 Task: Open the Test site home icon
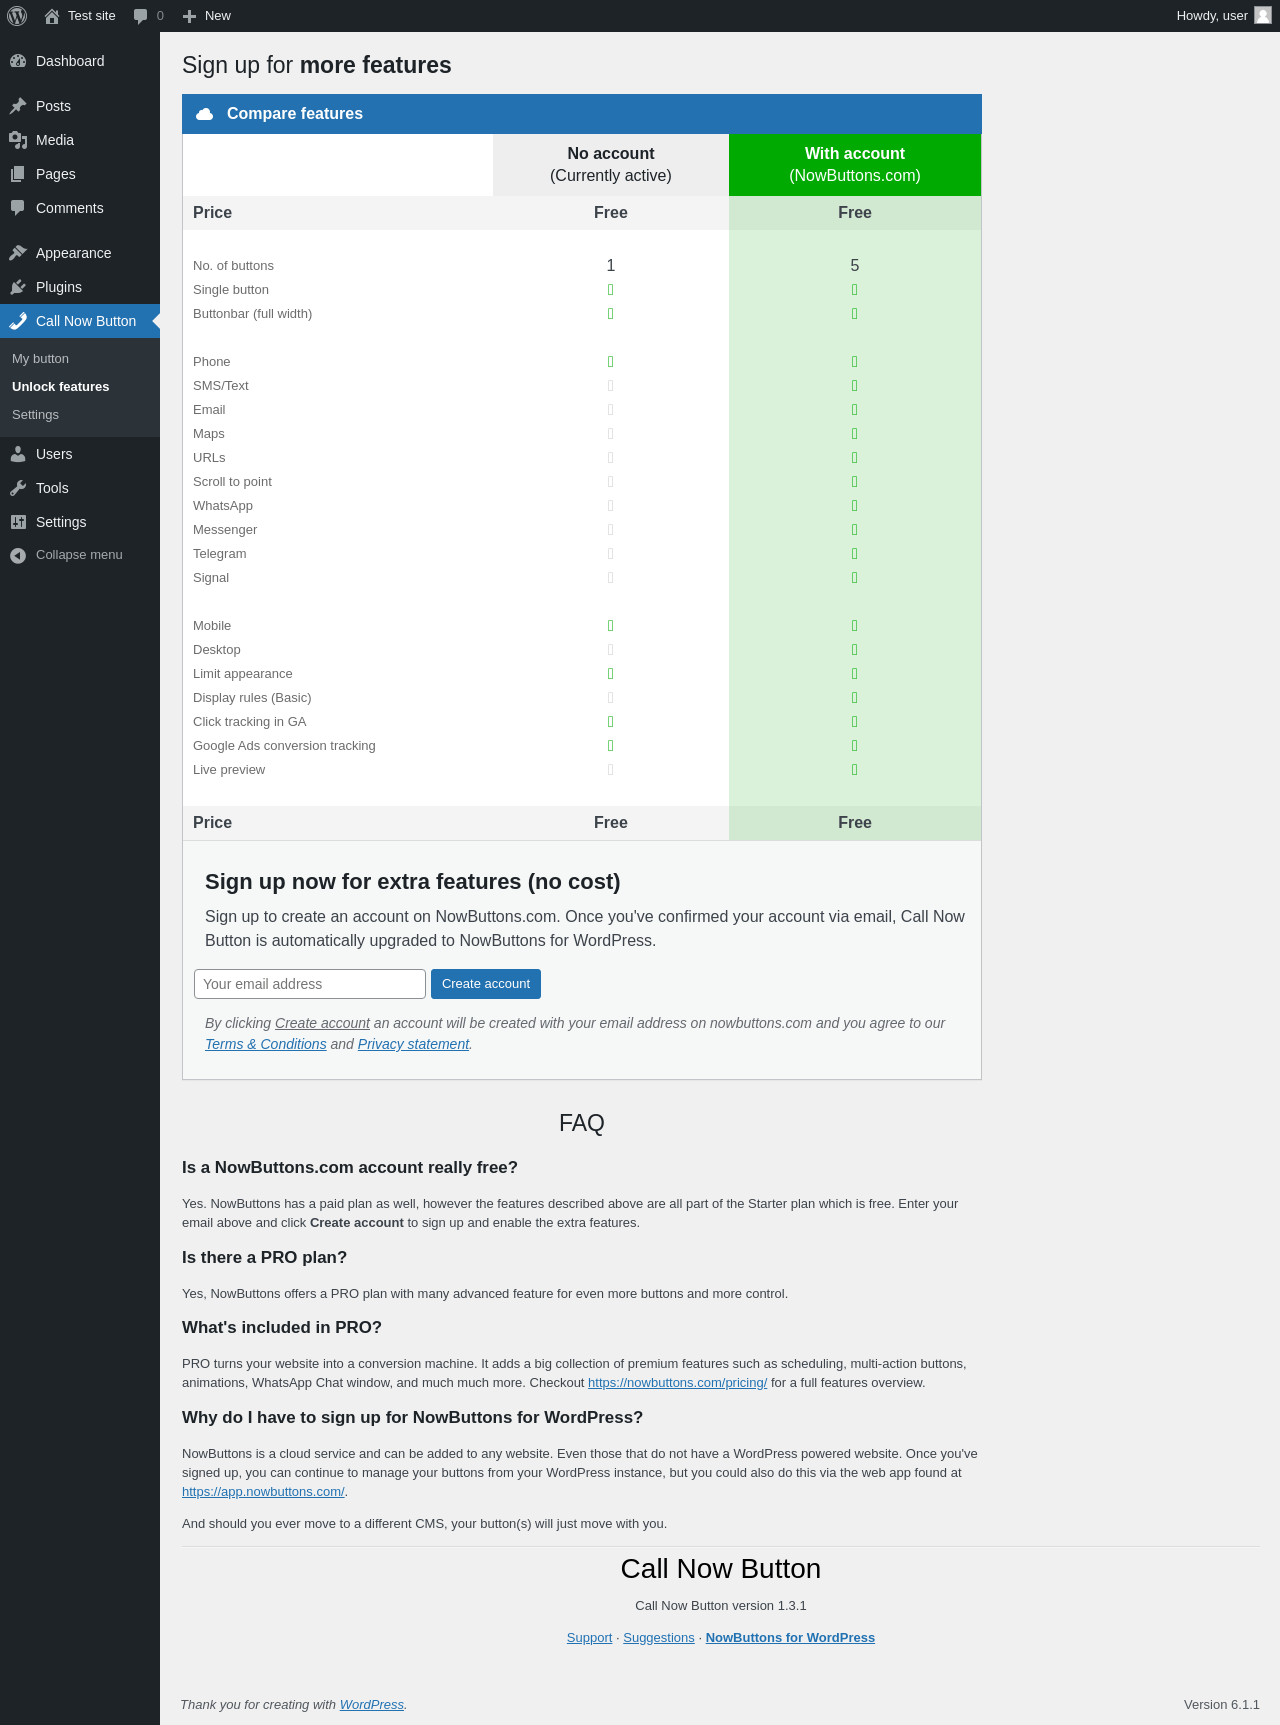pyautogui.click(x=52, y=16)
